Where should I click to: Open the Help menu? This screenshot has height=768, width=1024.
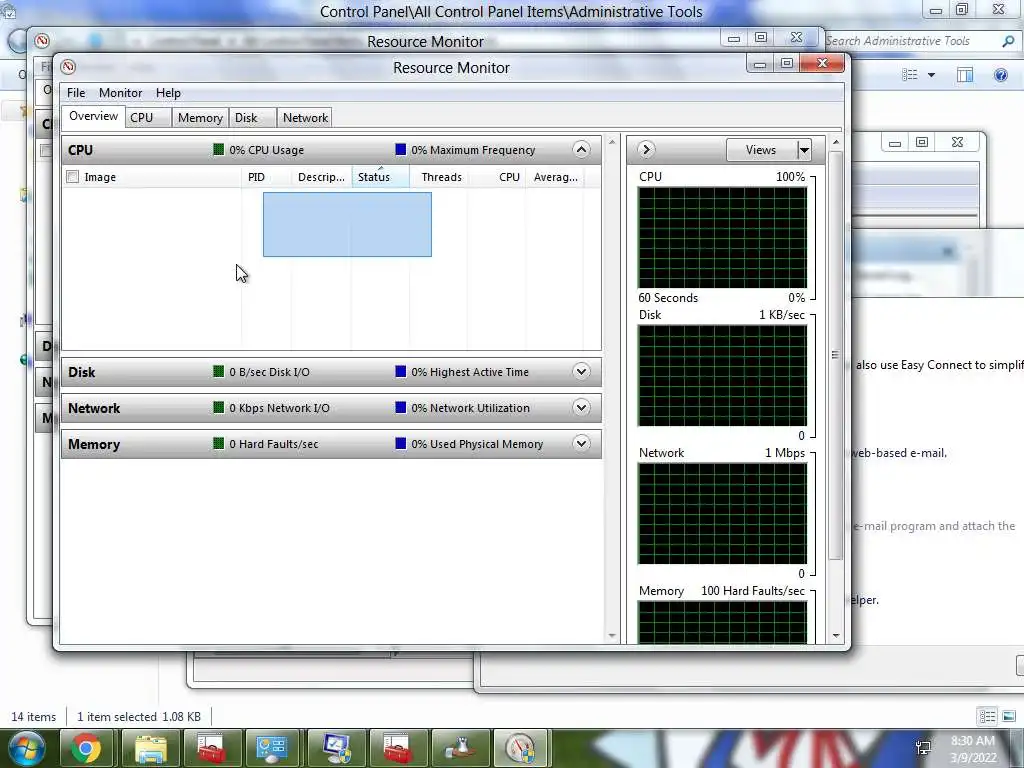pyautogui.click(x=168, y=93)
